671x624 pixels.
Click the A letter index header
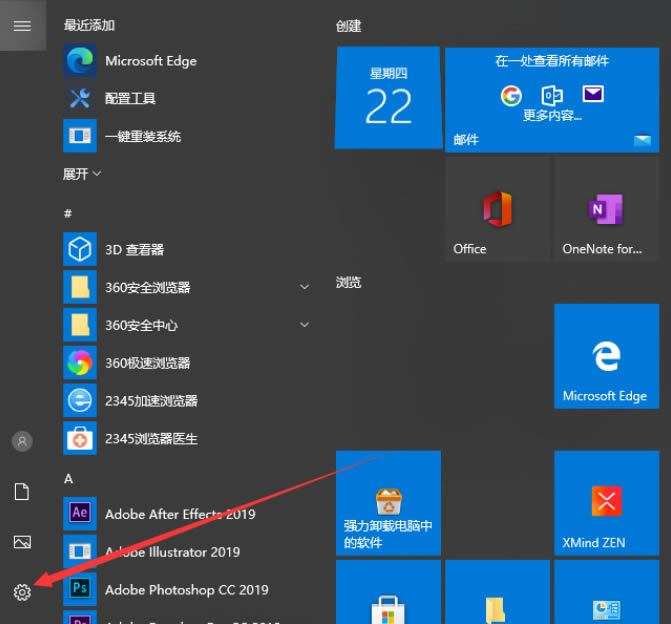tap(68, 478)
